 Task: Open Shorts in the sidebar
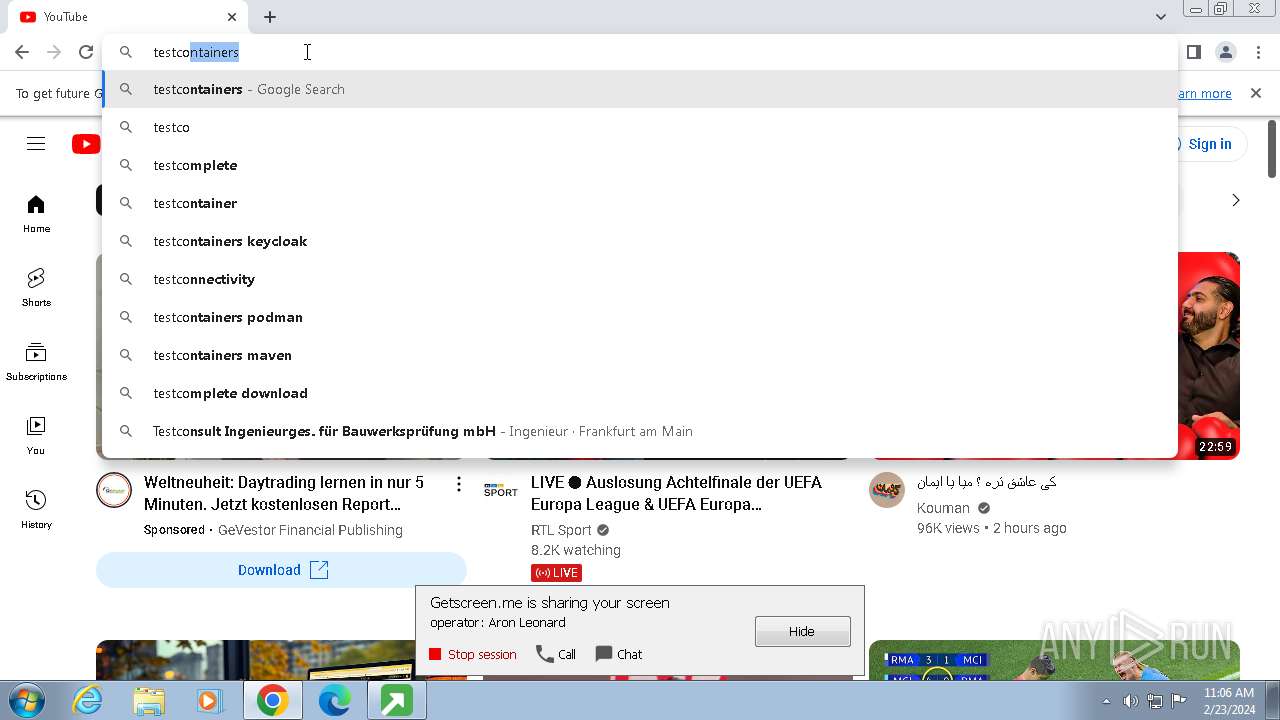pos(36,288)
